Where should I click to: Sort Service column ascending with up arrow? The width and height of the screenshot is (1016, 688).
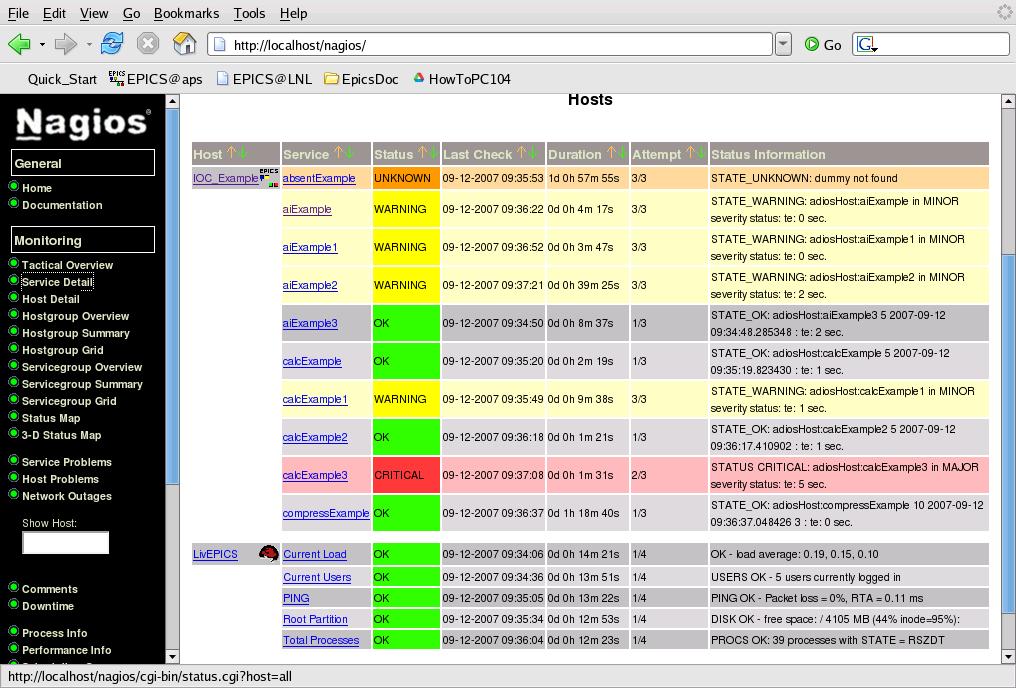pyautogui.click(x=338, y=153)
